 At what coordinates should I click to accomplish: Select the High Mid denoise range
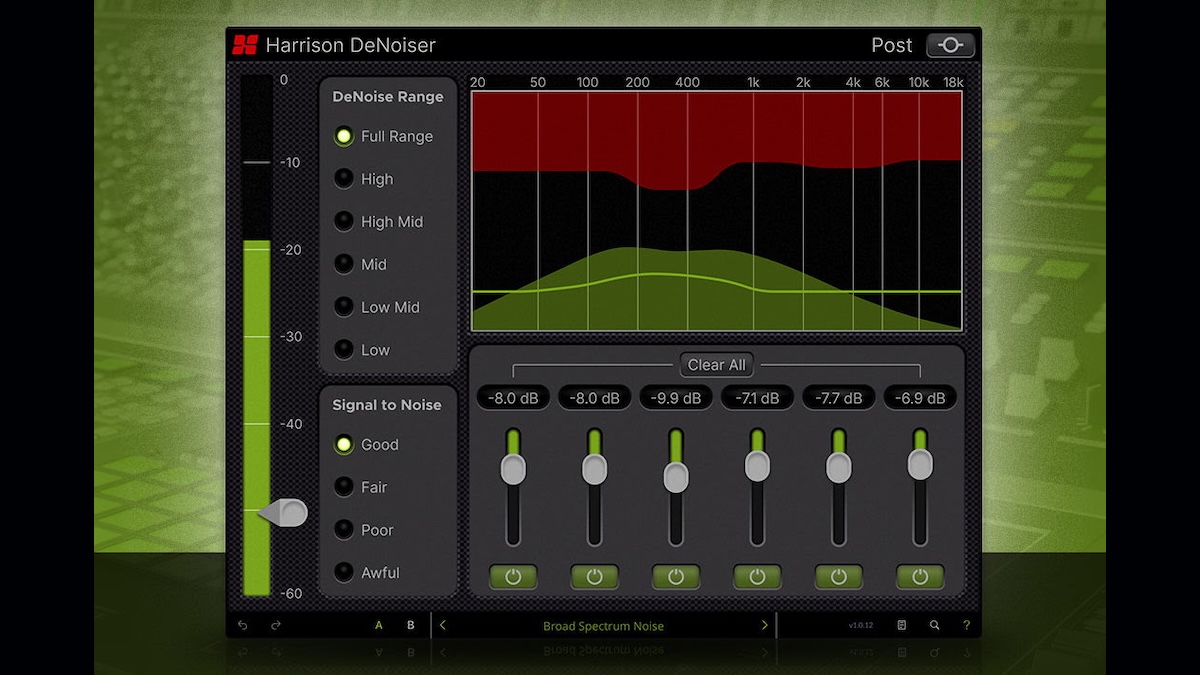click(x=344, y=222)
